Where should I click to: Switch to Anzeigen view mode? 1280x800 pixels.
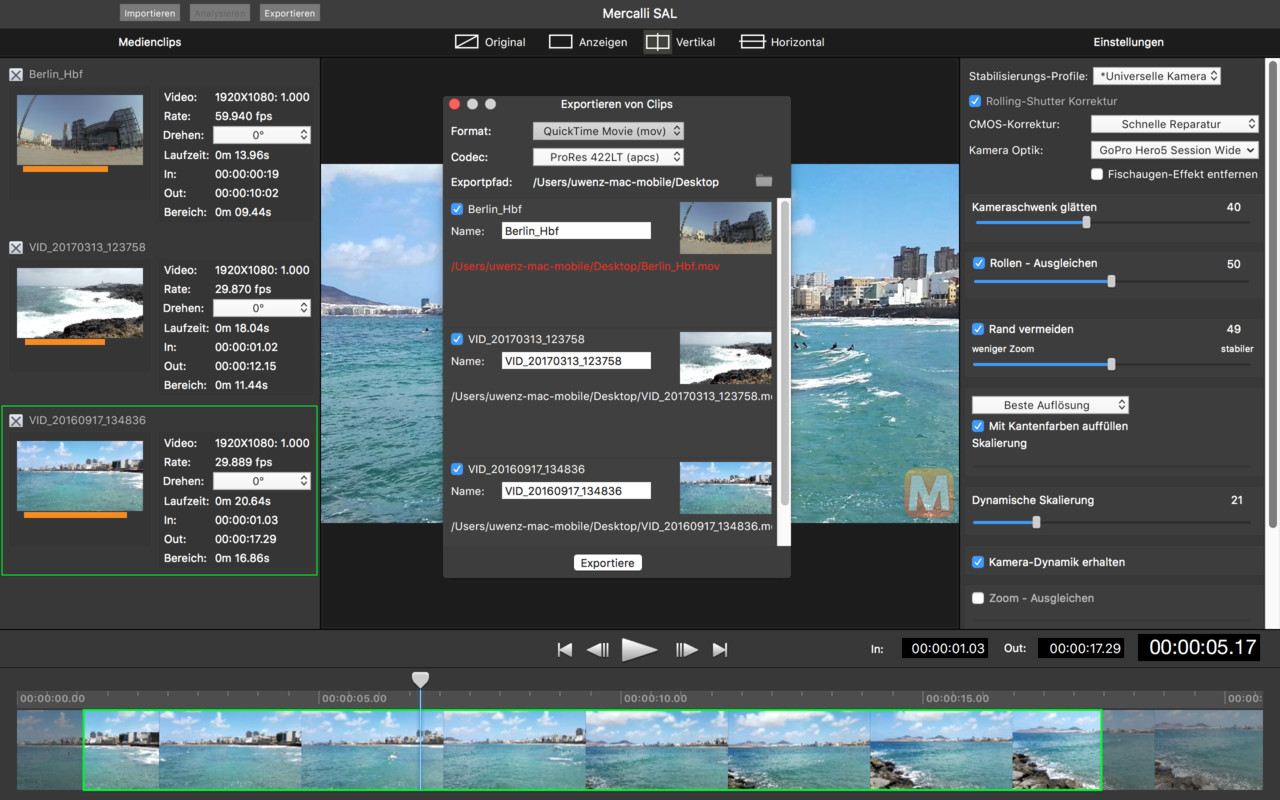[x=588, y=42]
